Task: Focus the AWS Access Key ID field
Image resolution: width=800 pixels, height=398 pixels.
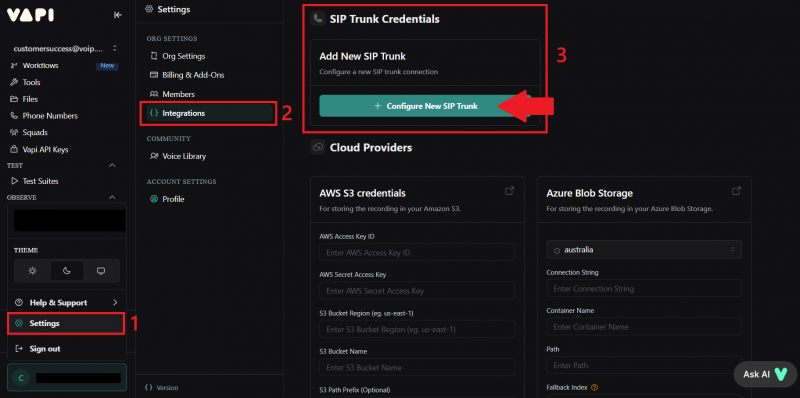Action: [x=417, y=253]
